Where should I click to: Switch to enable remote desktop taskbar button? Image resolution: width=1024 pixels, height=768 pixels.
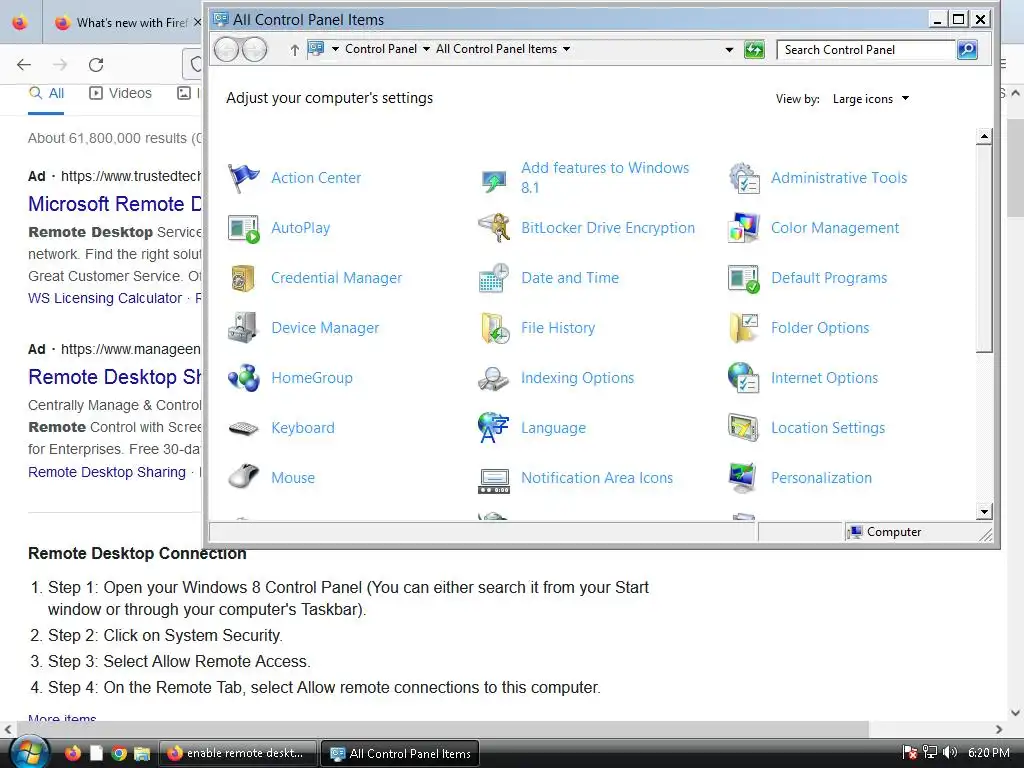coord(238,753)
